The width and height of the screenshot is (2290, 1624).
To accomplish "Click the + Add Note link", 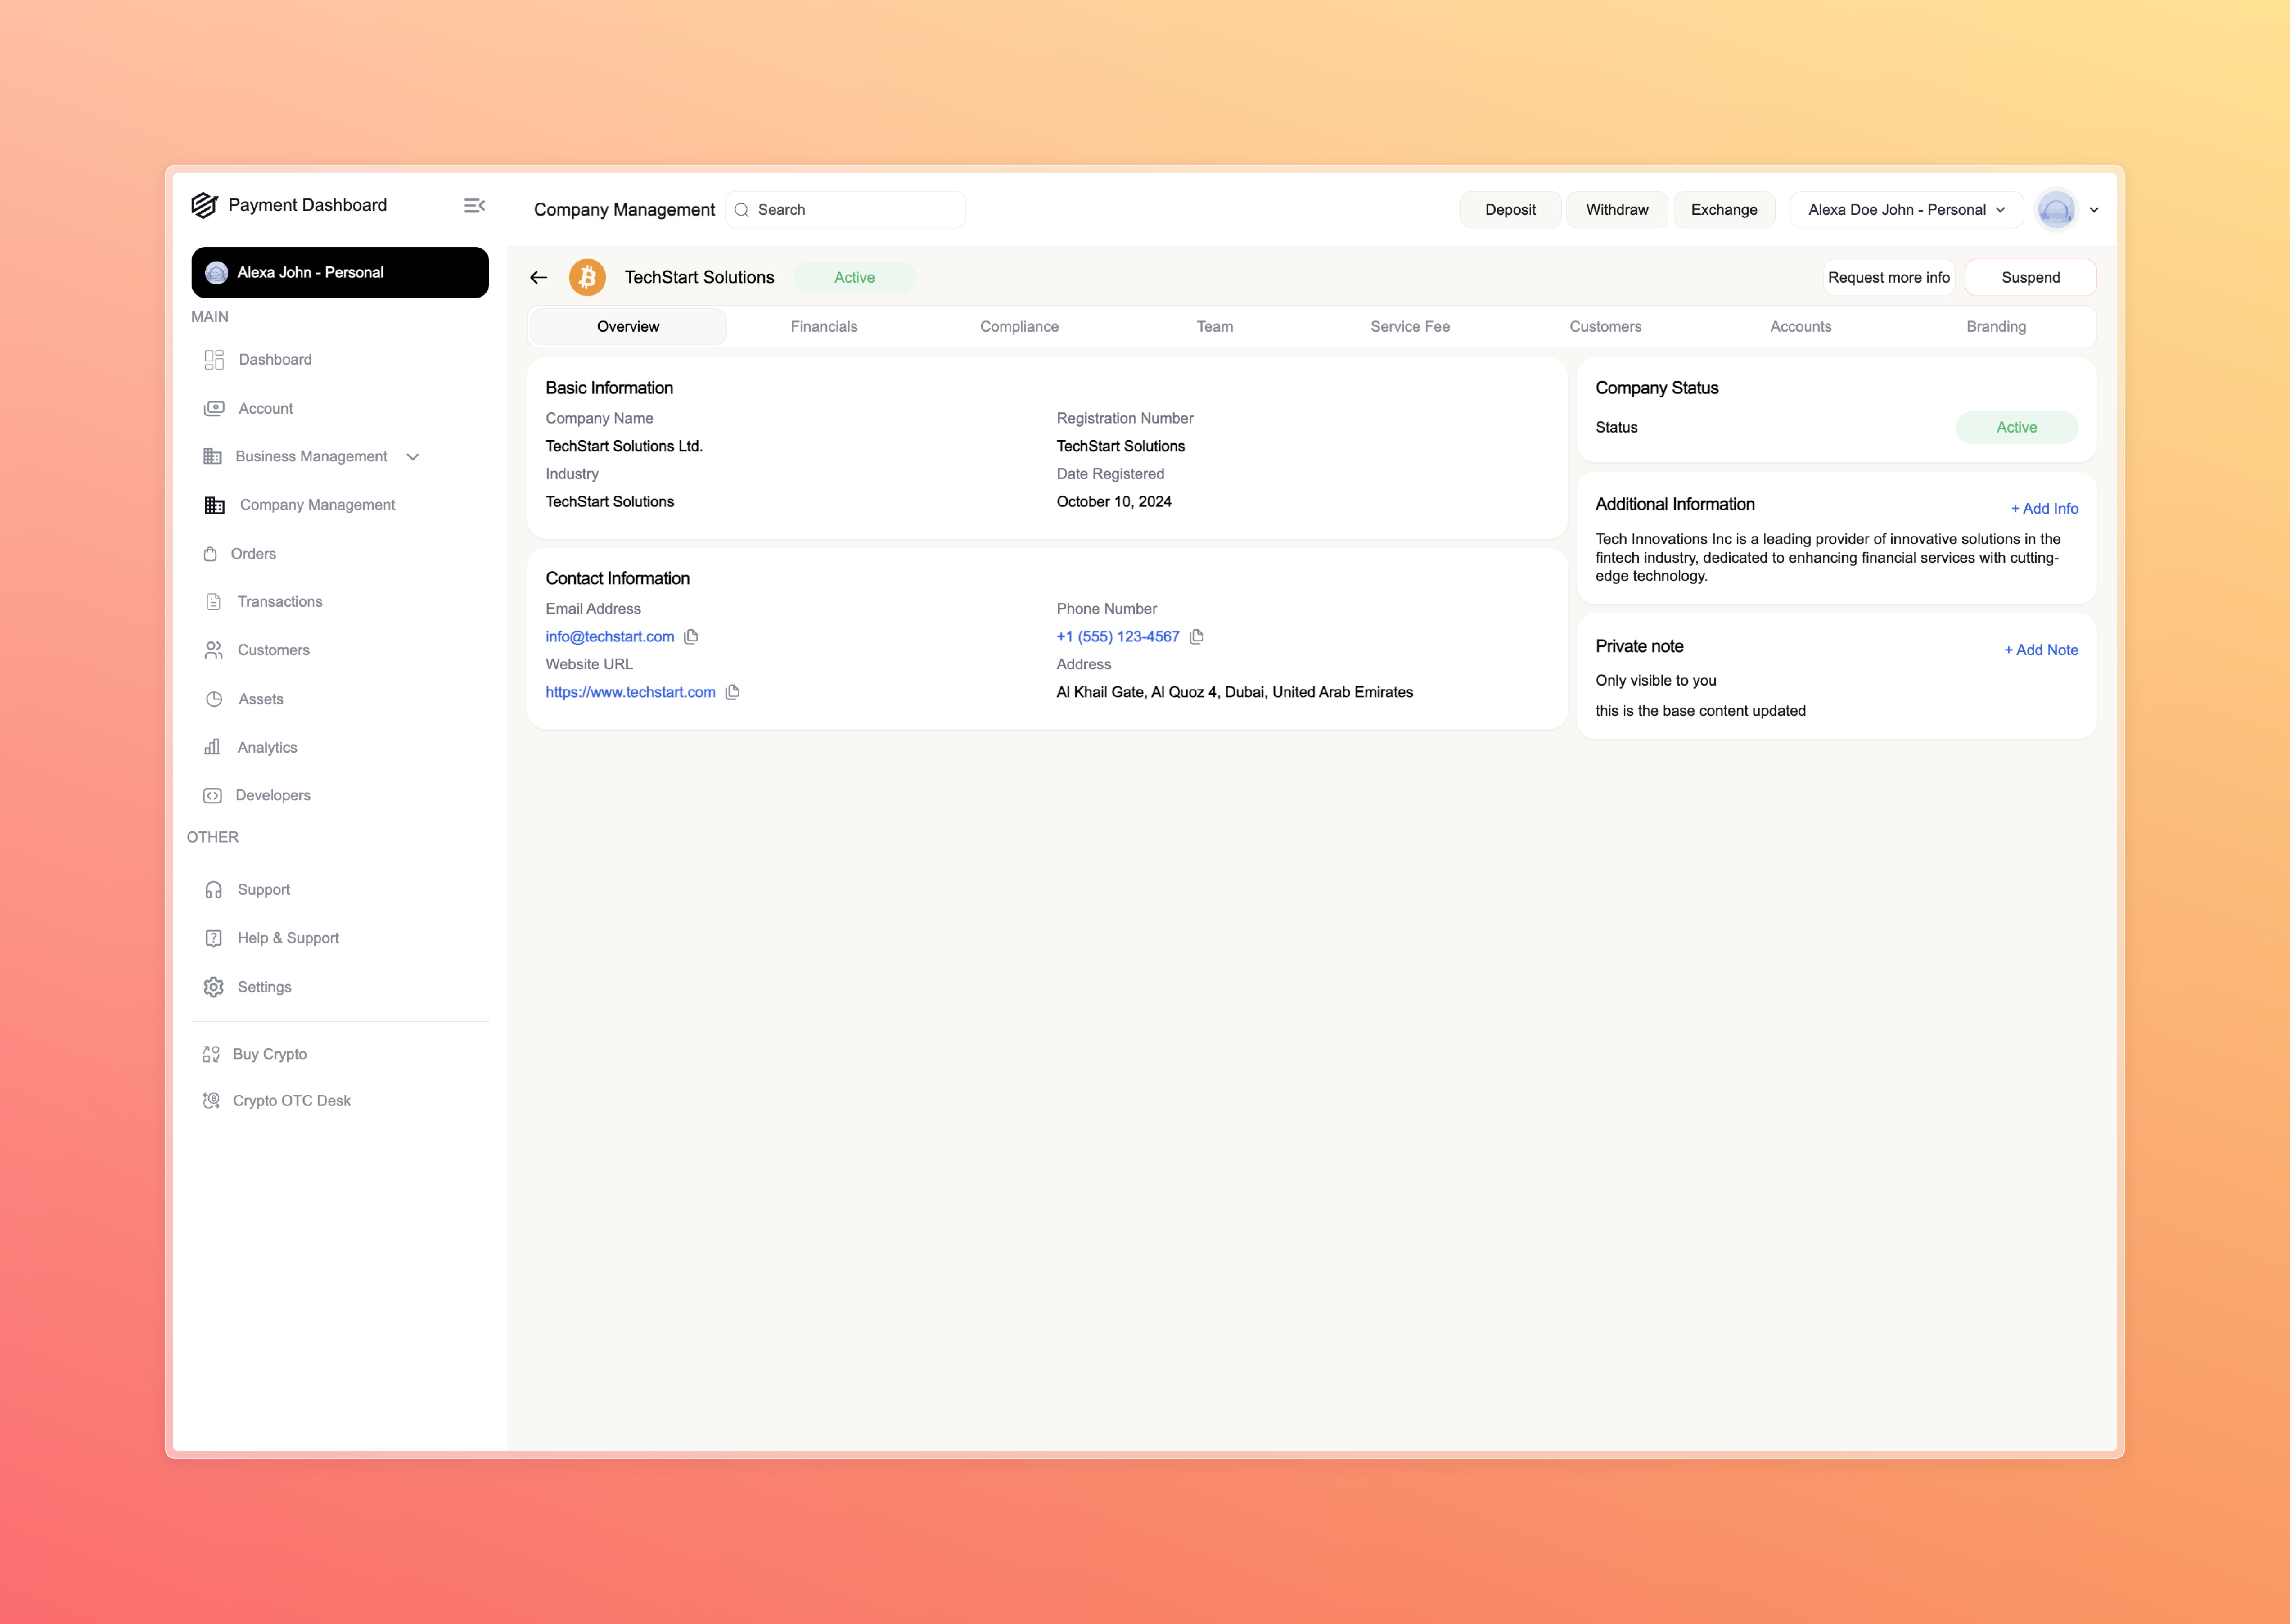I will click(2041, 650).
